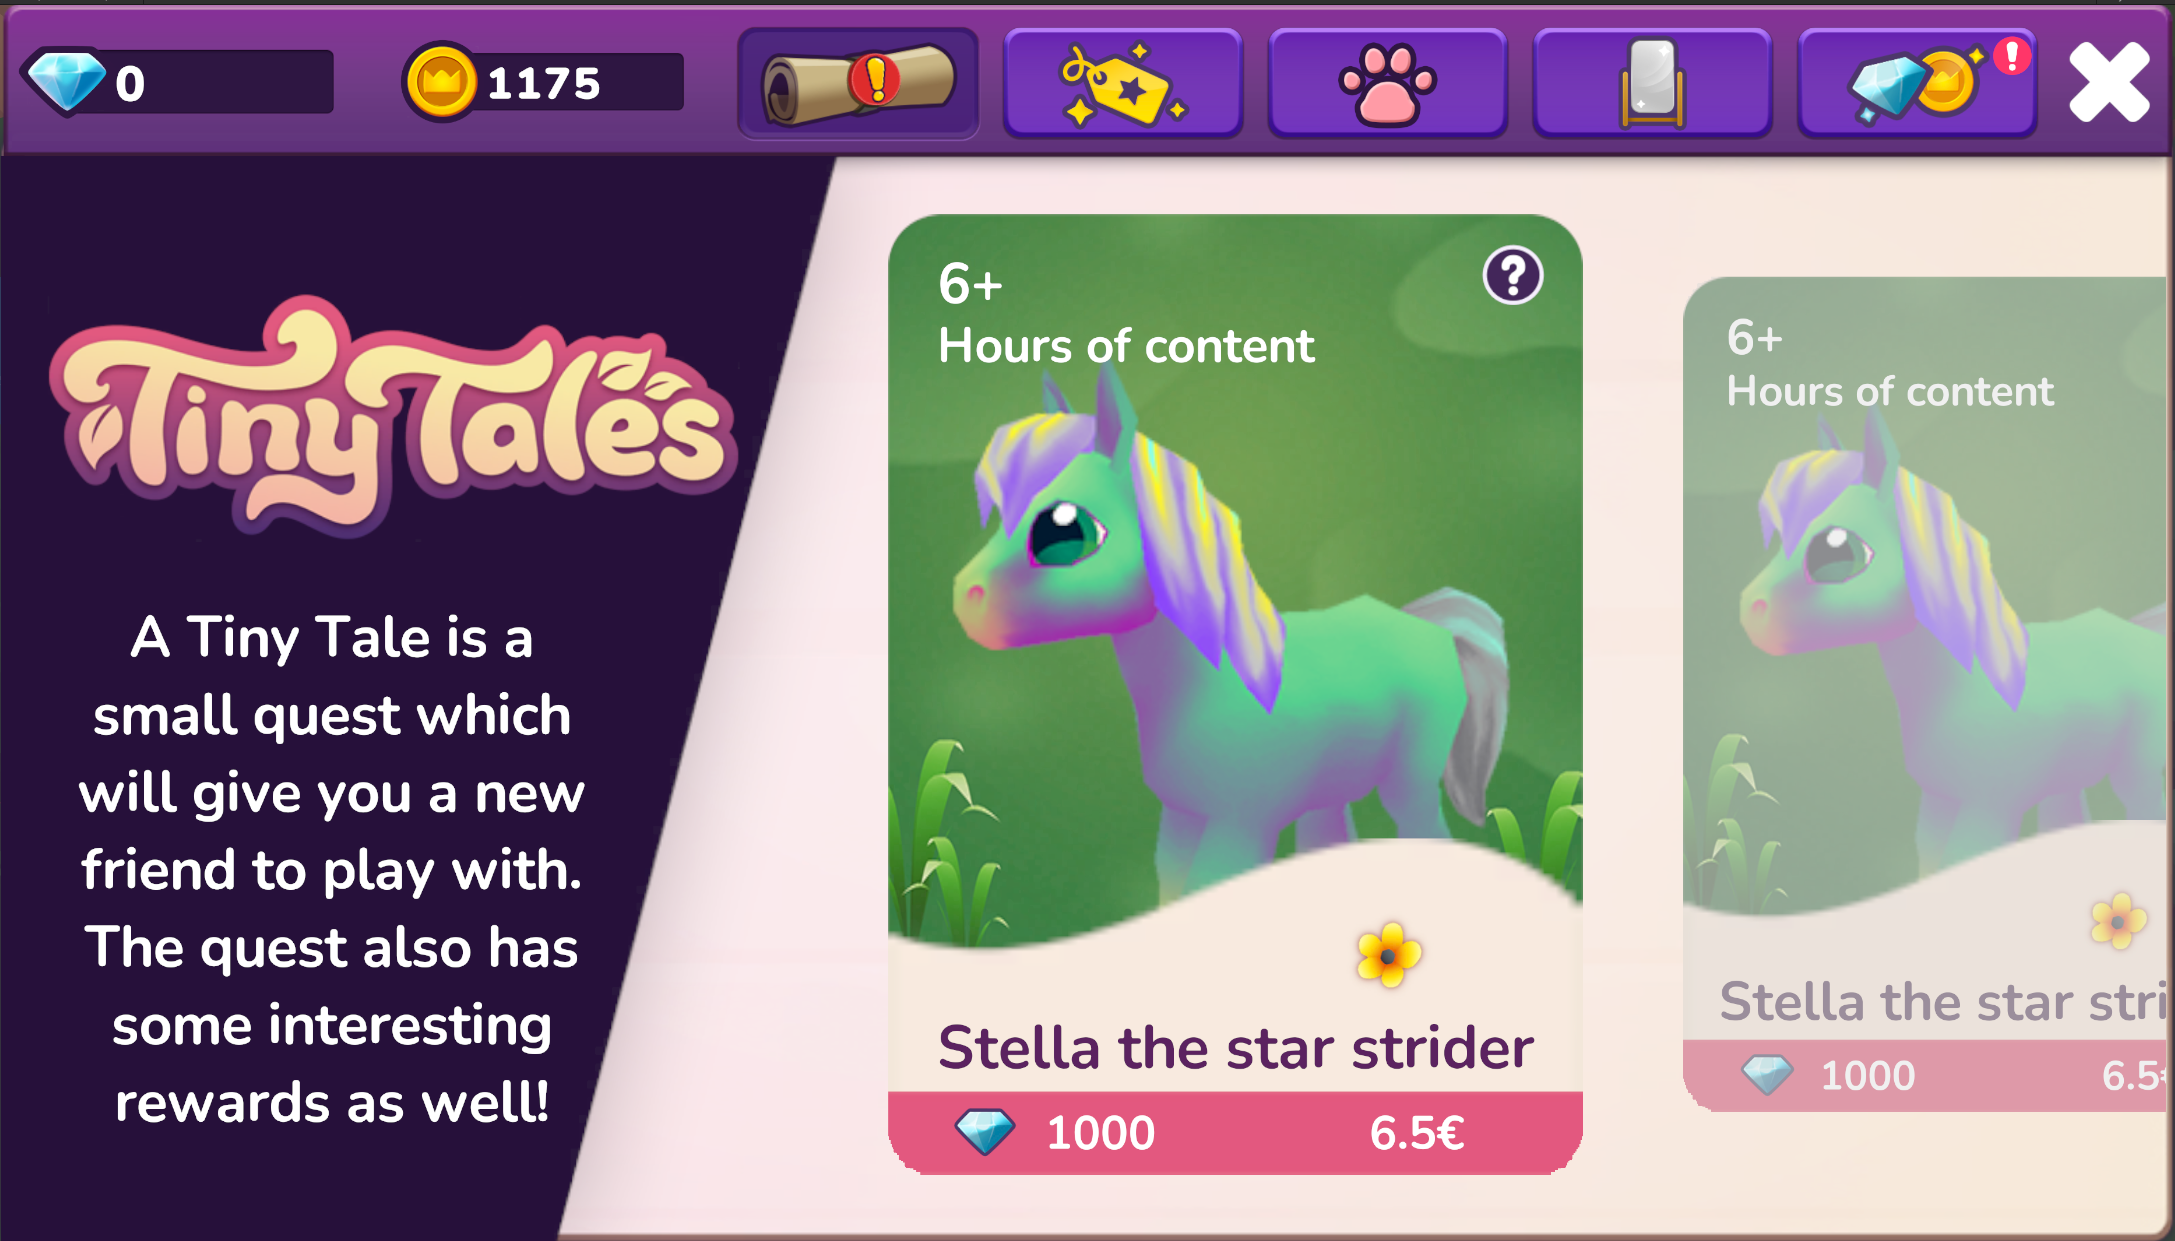Tap the blue diamond currency icon
This screenshot has width=2175, height=1241.
[66, 80]
